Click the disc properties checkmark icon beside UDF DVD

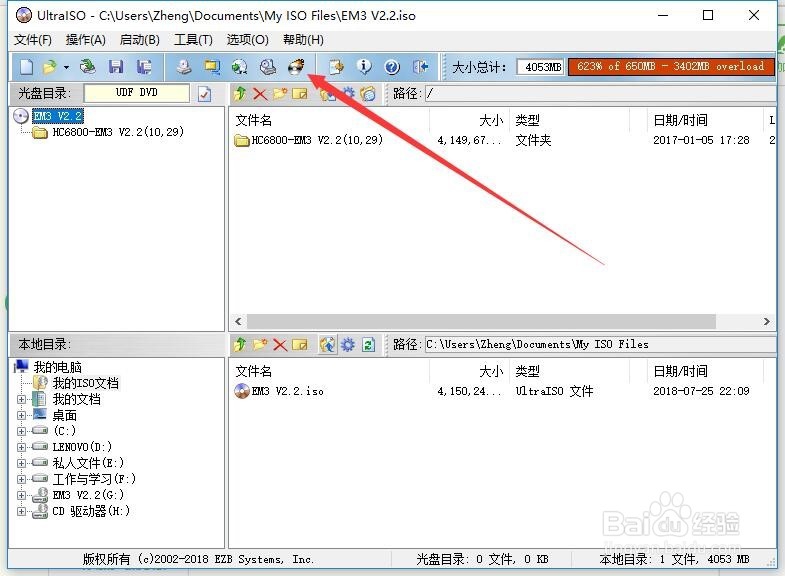(x=204, y=94)
